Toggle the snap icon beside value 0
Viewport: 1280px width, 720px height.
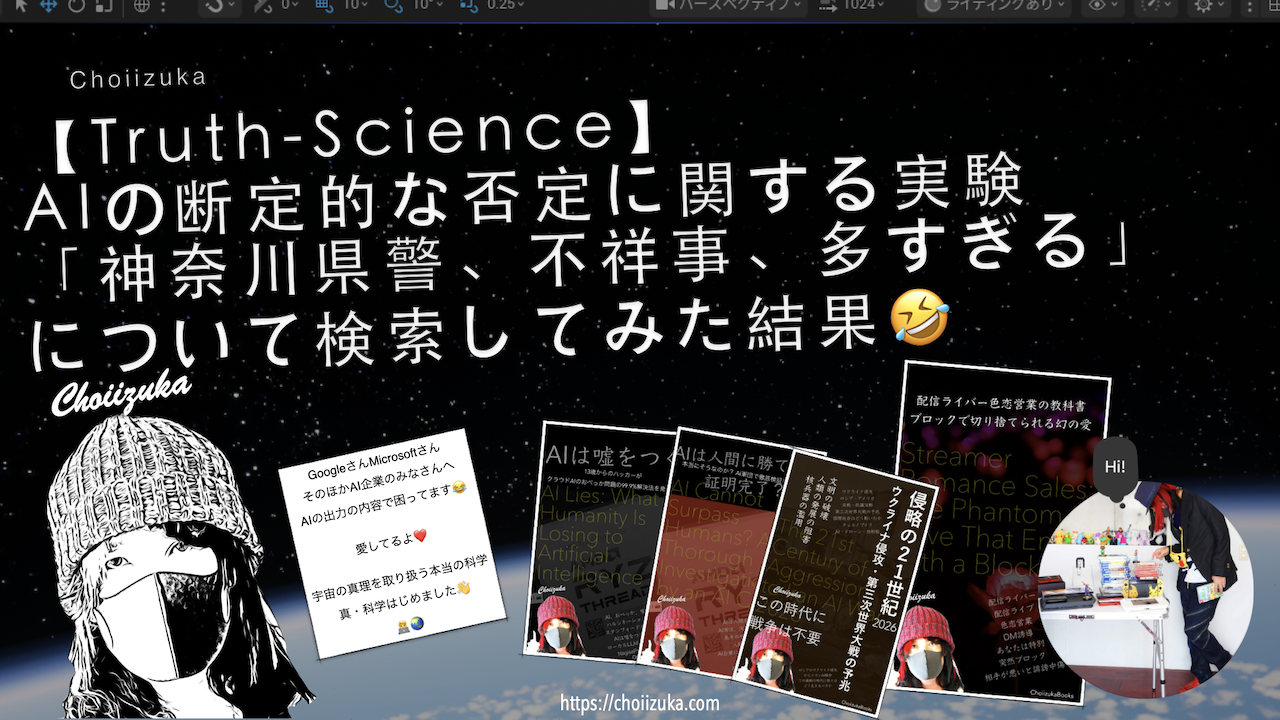[263, 5]
